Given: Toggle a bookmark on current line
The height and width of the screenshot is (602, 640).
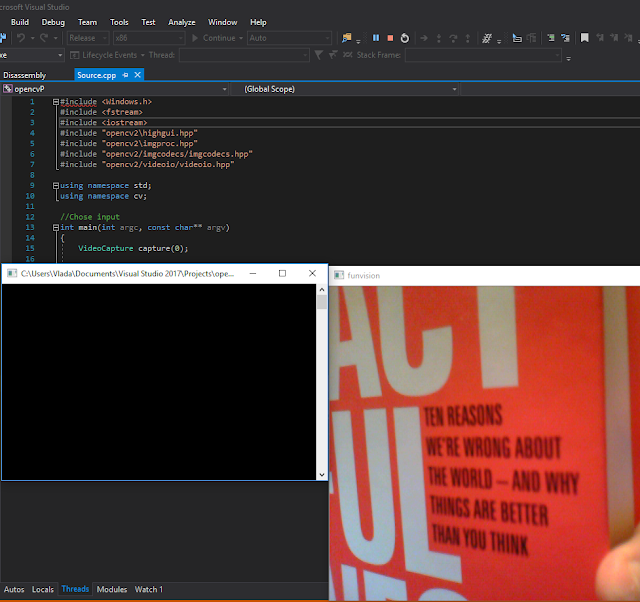Looking at the screenshot, I should click(x=584, y=38).
